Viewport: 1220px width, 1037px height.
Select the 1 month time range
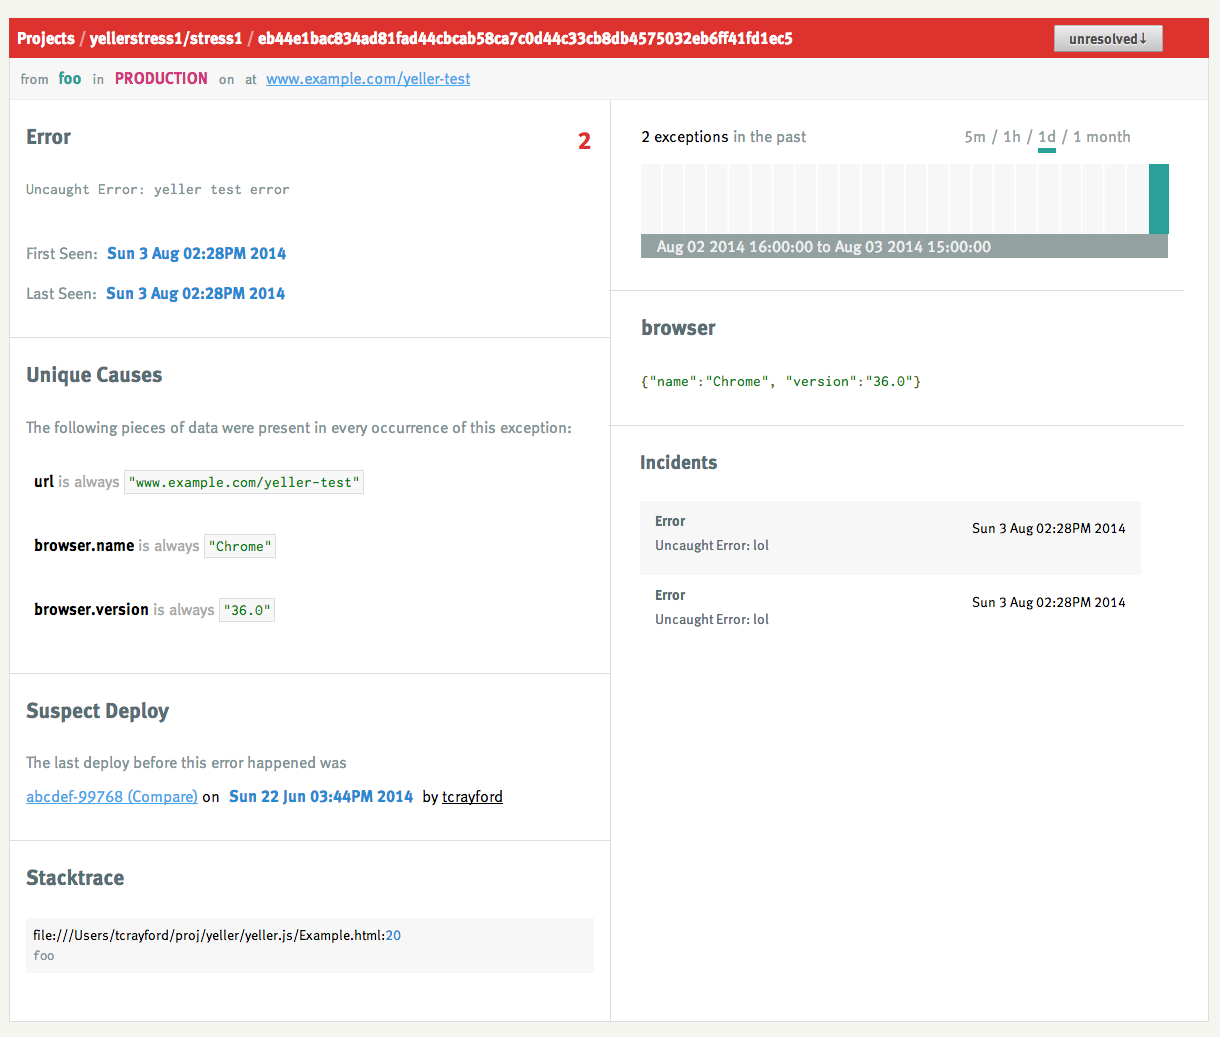1101,137
